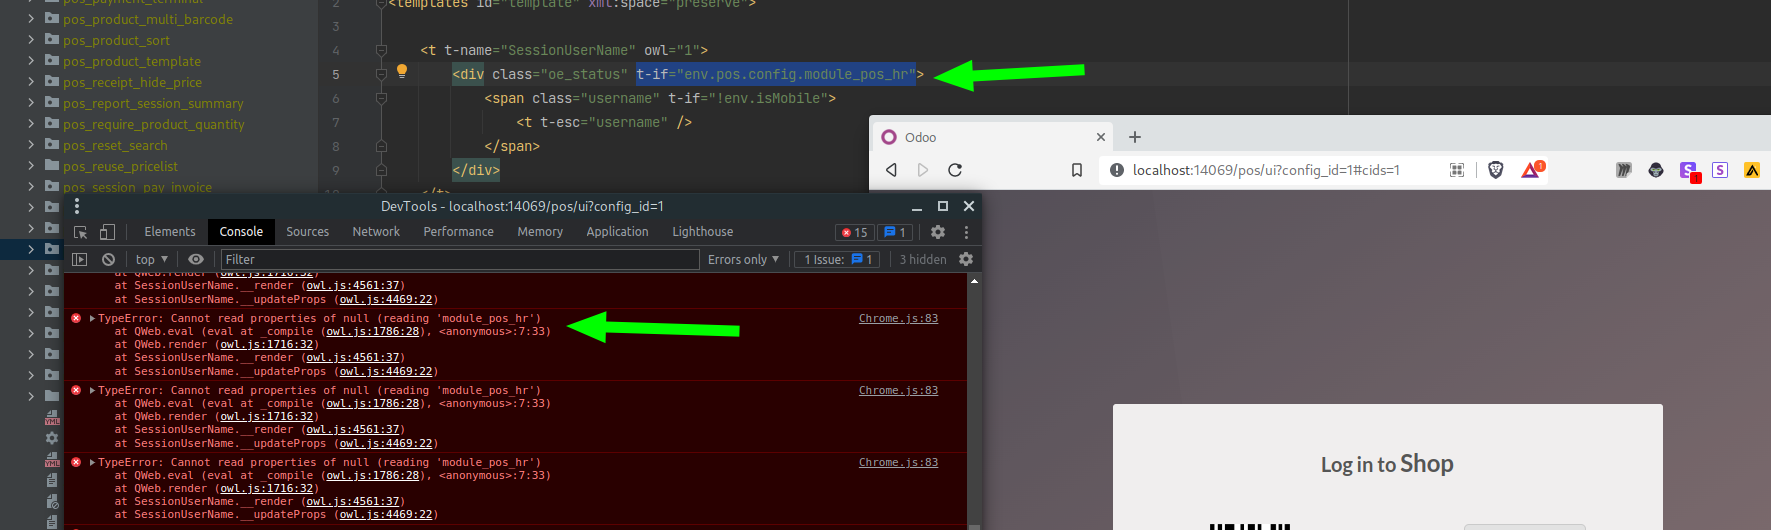This screenshot has width=1771, height=530.
Task: Collapse the code fold marker on line 4
Action: pyautogui.click(x=381, y=50)
